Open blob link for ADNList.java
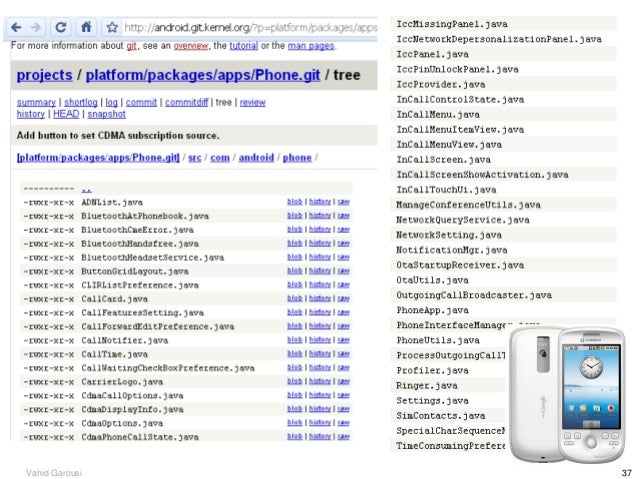Screen dimensions: 638x479 click(x=295, y=202)
